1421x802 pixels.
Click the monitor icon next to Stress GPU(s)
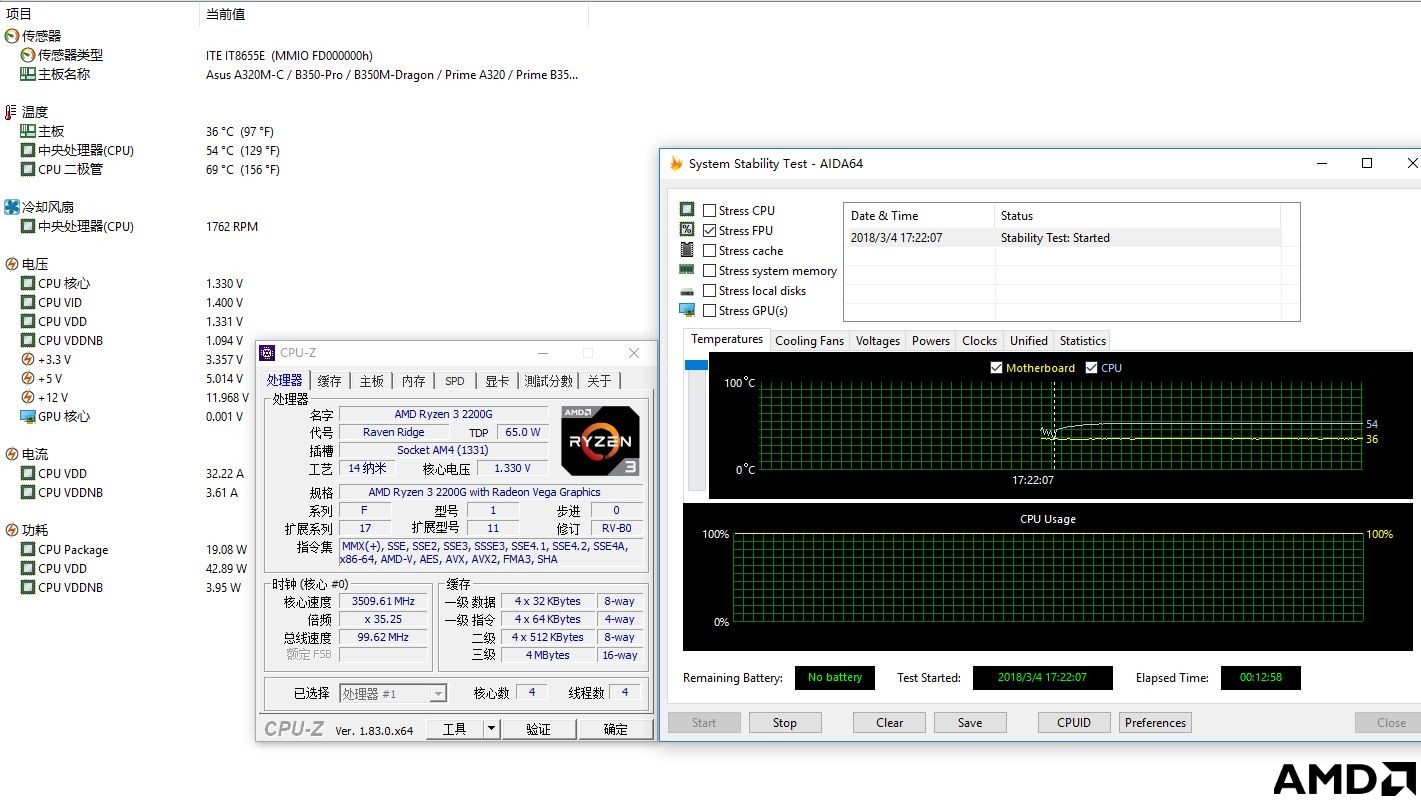click(687, 310)
